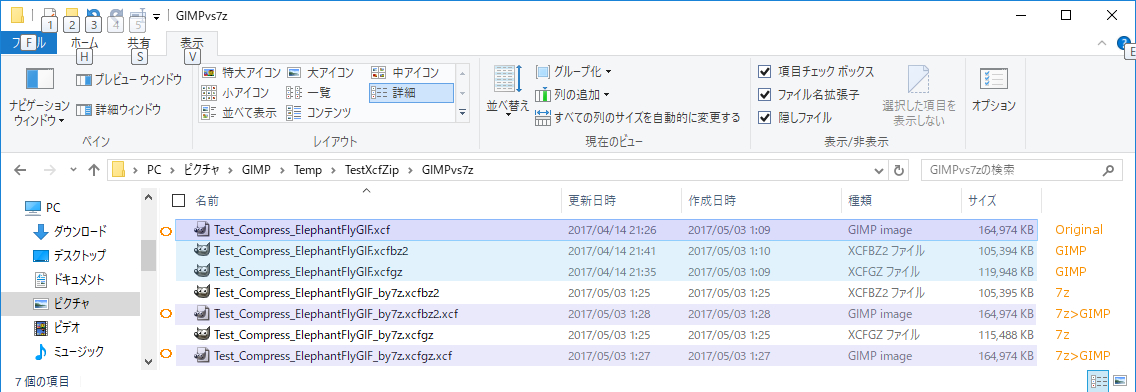Image resolution: width=1136 pixels, height=392 pixels.
Task: Open the sort by (並べ替え) menu
Action: [508, 91]
